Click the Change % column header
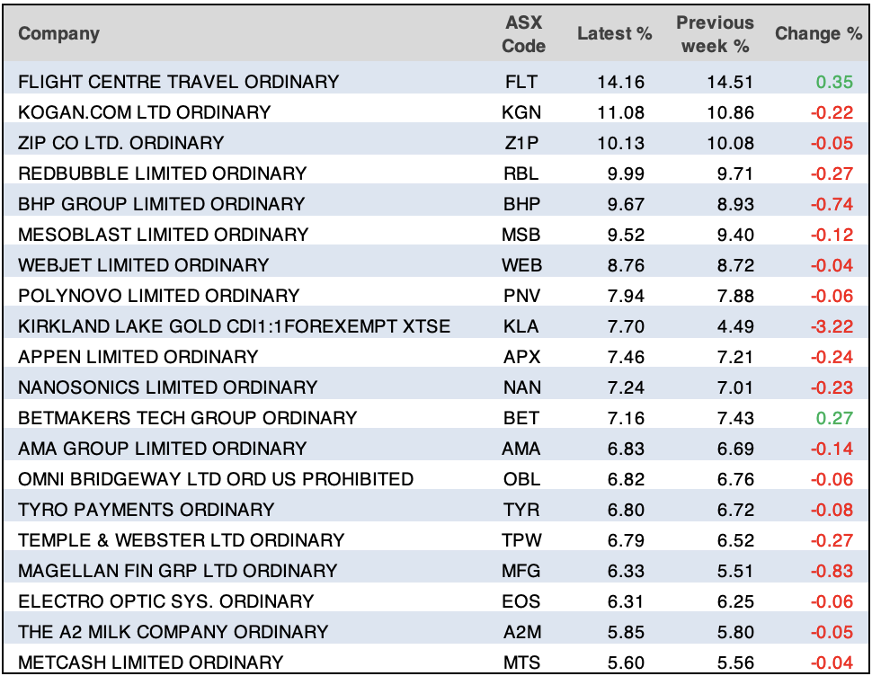Viewport: 872px width, 678px height. (x=817, y=33)
